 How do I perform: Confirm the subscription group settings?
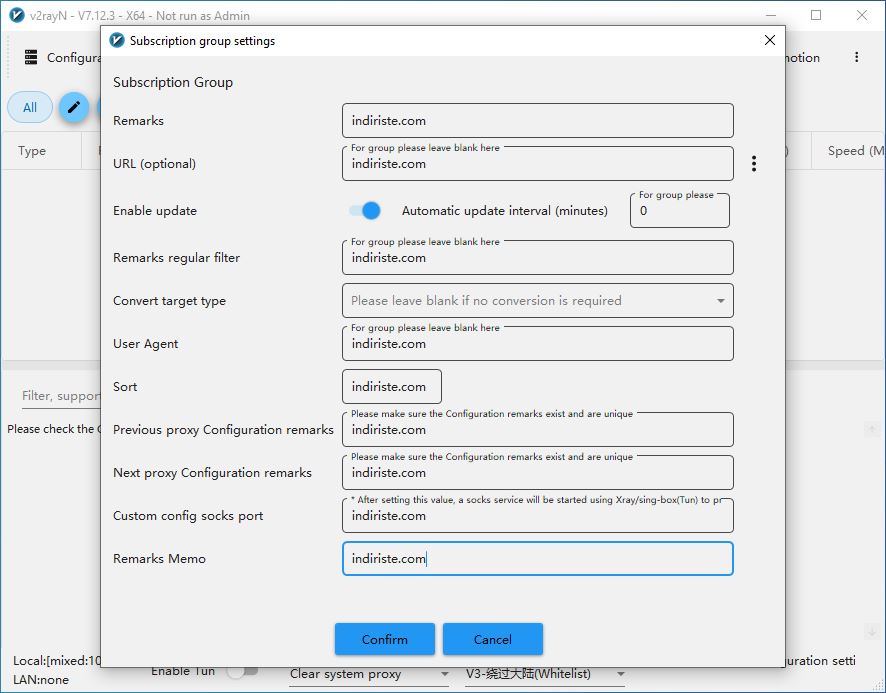(x=385, y=639)
